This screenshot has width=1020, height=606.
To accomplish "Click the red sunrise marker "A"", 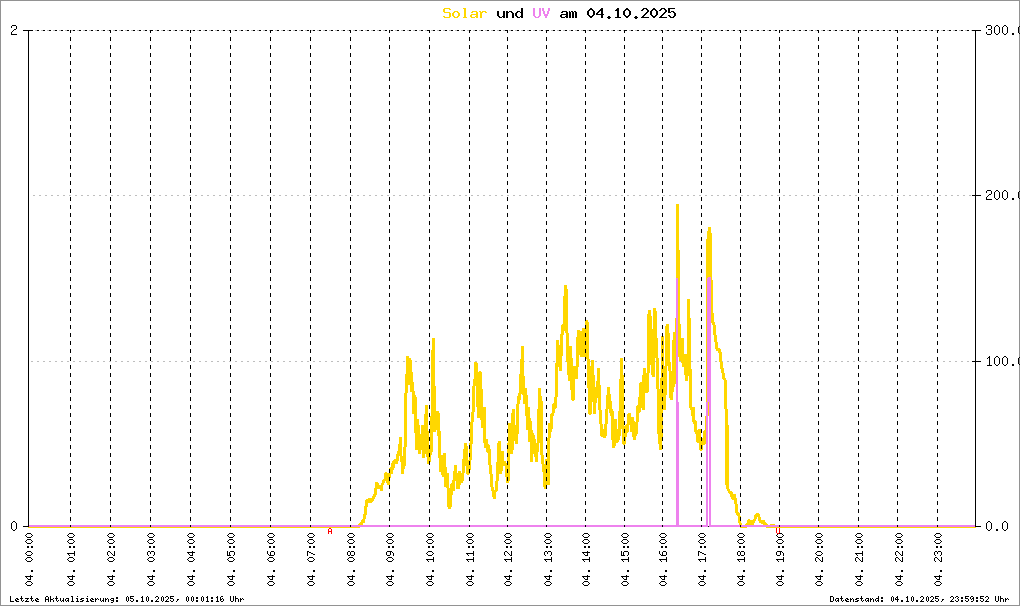I will [330, 531].
